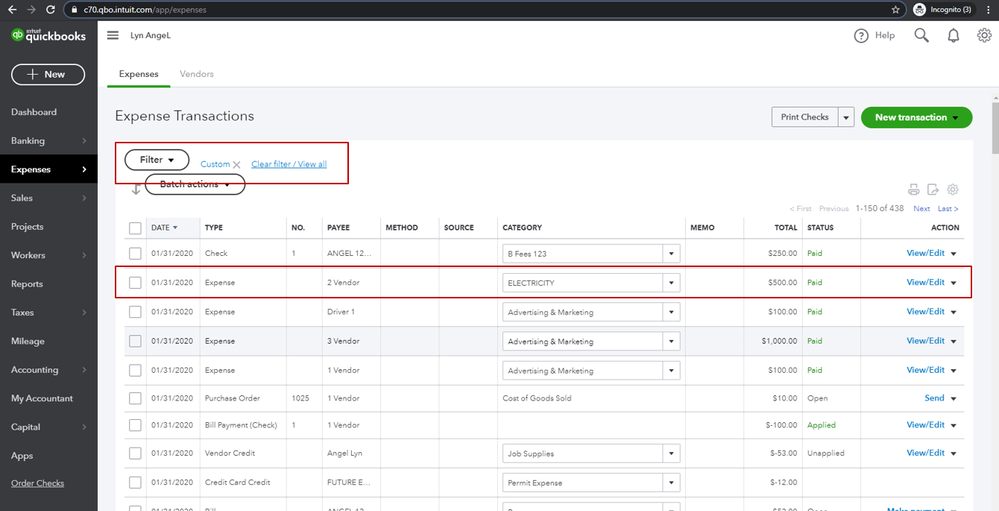
Task: Open action arrow next to Send
Action: pyautogui.click(x=954, y=399)
